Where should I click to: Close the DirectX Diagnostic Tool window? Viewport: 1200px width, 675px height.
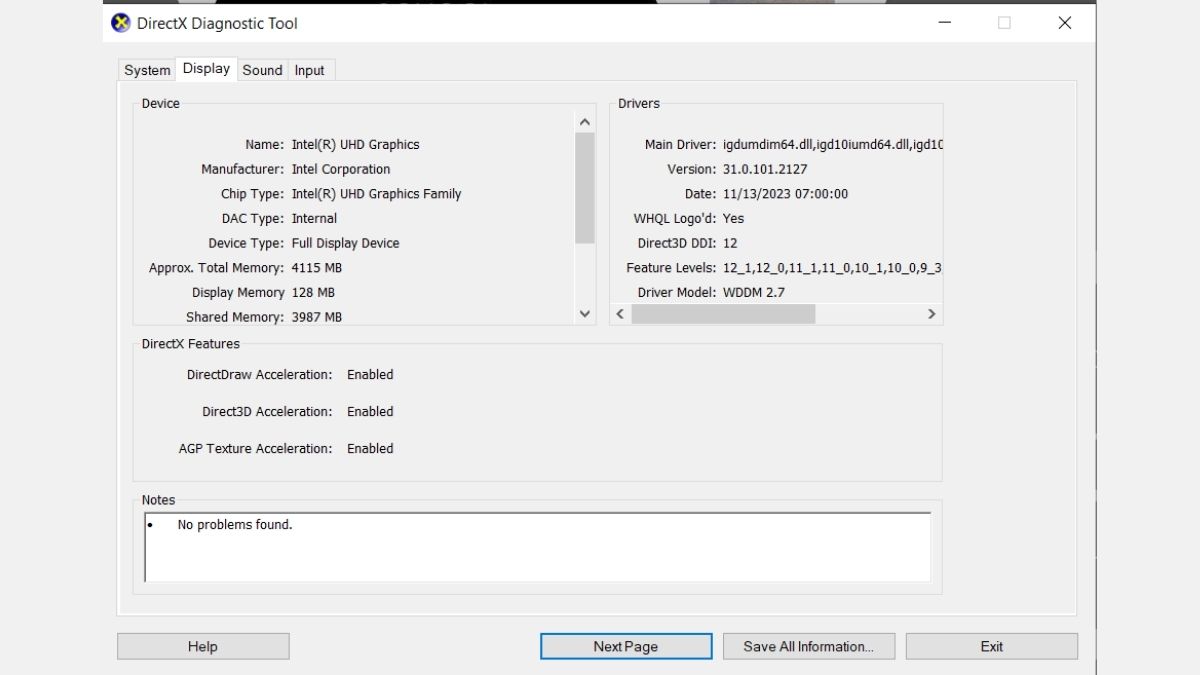[x=1065, y=23]
